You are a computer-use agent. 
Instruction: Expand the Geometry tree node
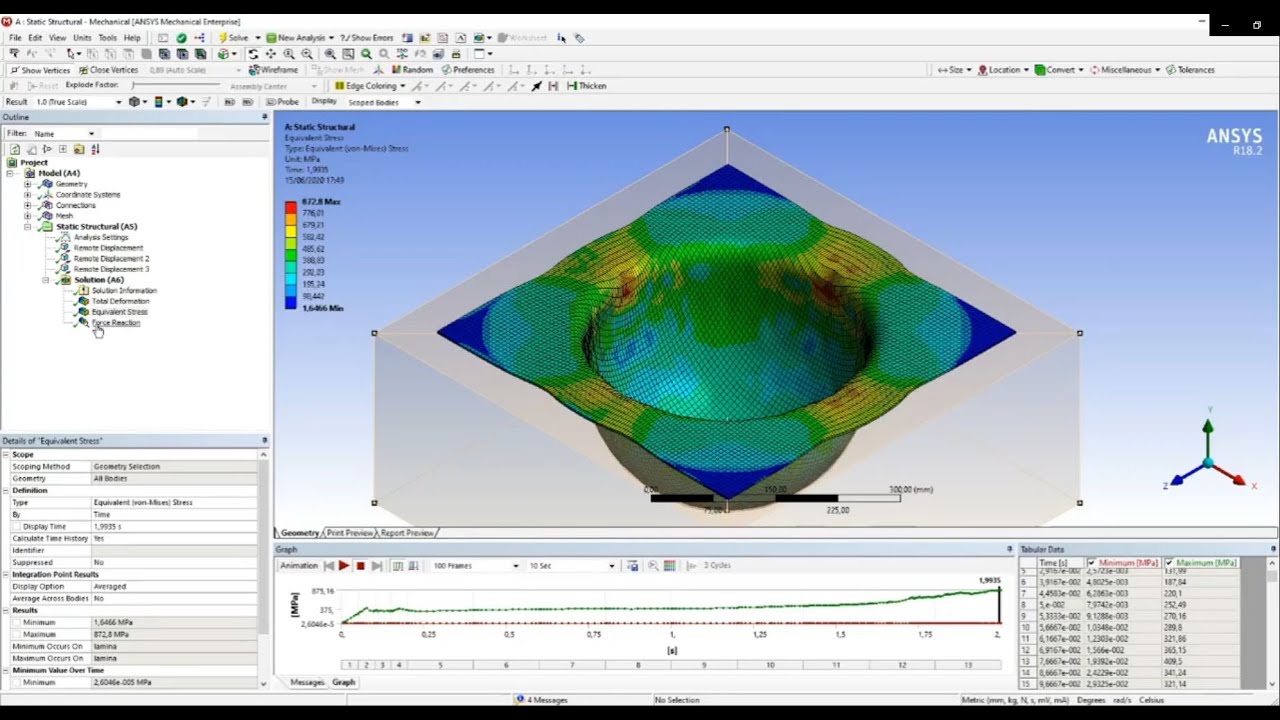tap(28, 184)
